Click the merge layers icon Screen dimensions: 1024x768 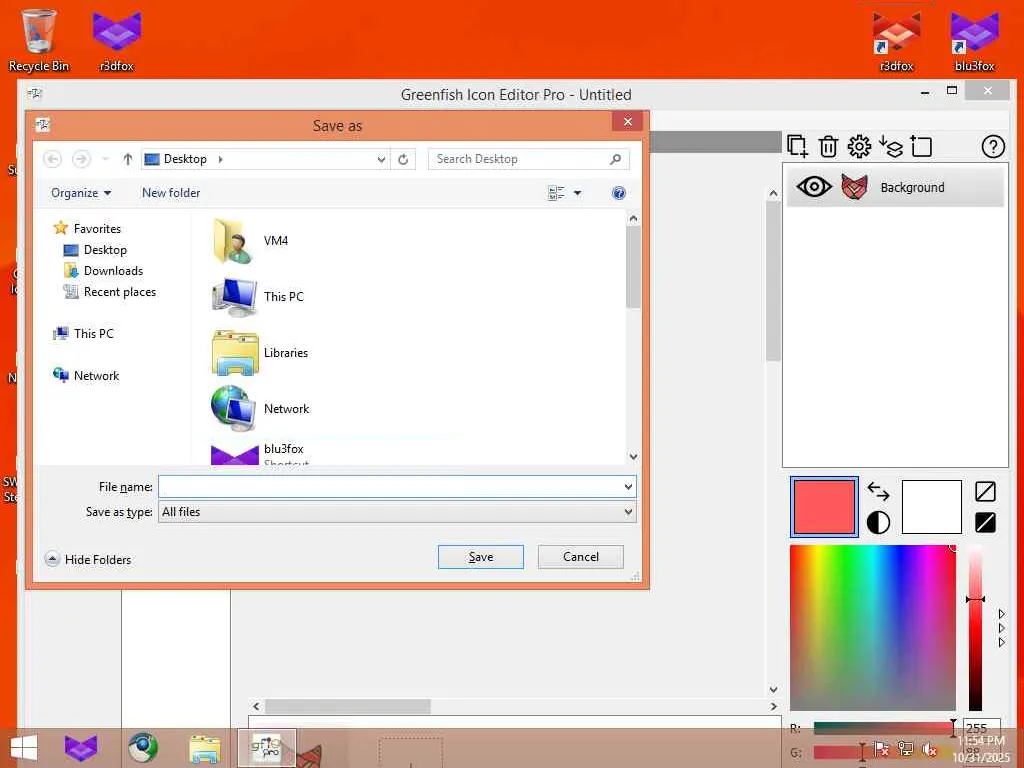(891, 146)
